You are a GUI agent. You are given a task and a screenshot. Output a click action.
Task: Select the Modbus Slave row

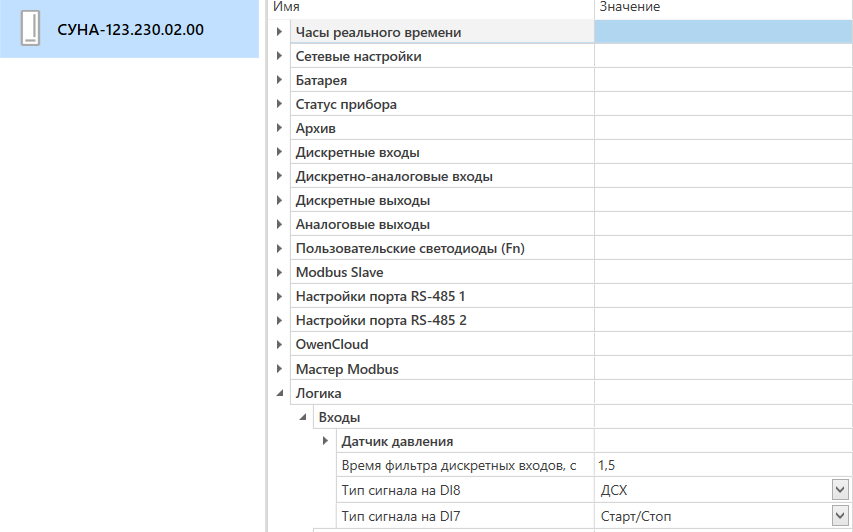[x=442, y=272]
